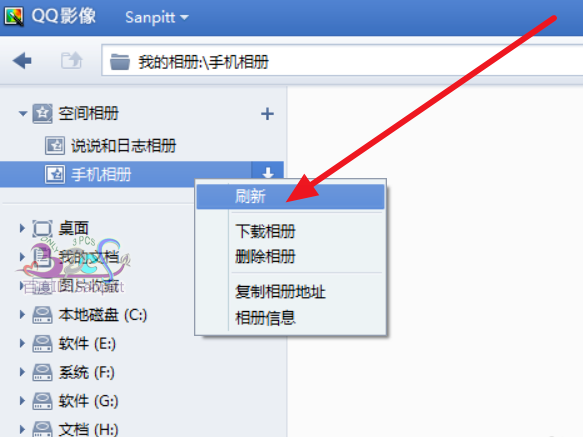Click the 说说和日志相册 album icon
583x437 pixels.
(x=55, y=145)
